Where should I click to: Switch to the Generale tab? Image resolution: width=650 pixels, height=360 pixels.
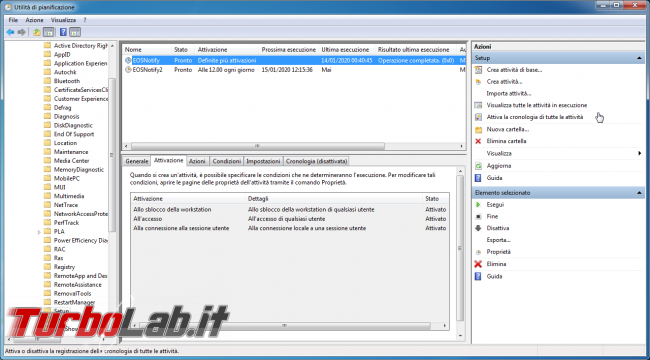(137, 161)
